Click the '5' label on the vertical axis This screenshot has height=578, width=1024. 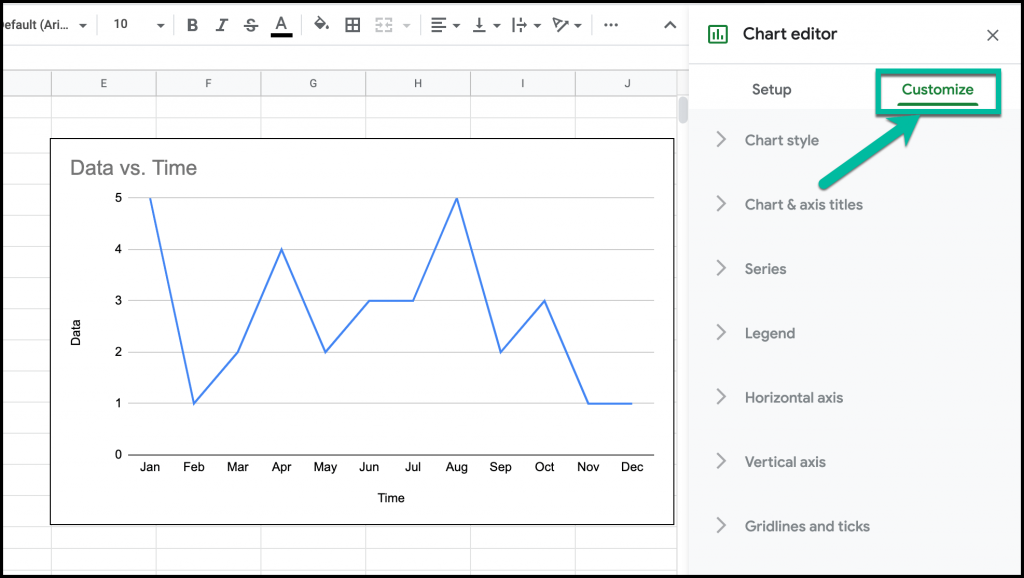click(x=118, y=197)
